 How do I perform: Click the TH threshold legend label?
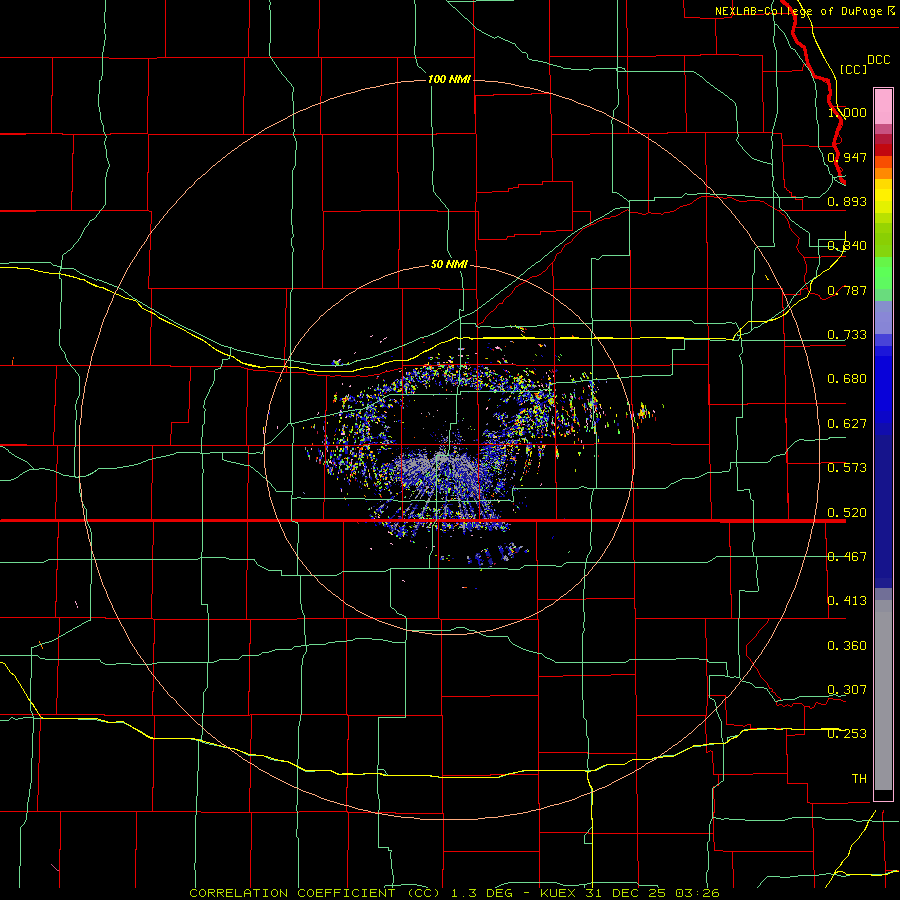click(x=859, y=779)
